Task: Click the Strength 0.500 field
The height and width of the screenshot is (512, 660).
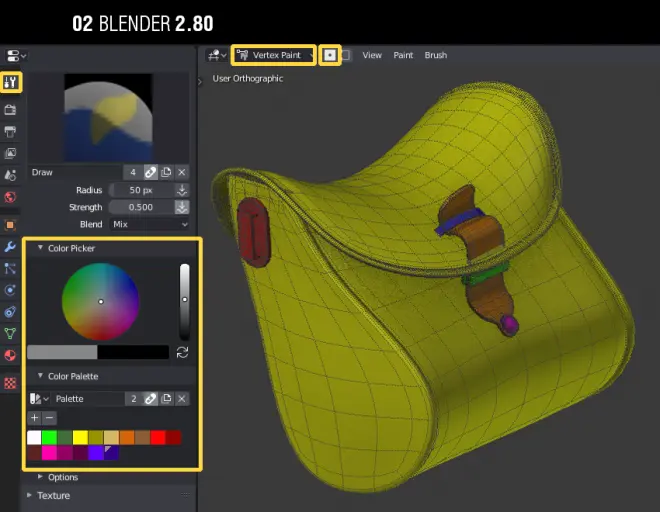Action: point(141,207)
